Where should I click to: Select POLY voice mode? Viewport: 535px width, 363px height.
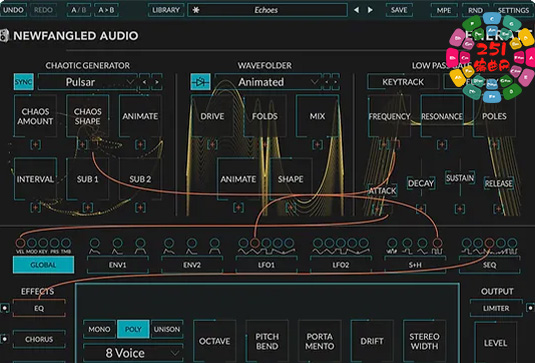[133, 329]
